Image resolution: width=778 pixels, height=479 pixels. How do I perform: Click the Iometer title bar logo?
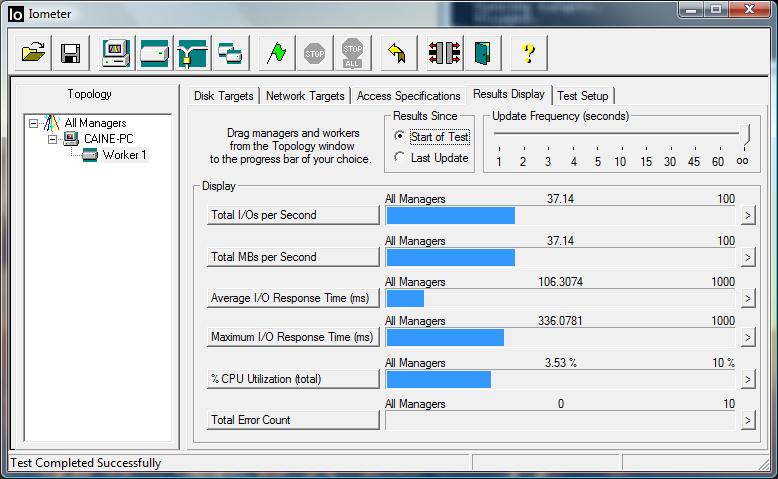[x=15, y=14]
